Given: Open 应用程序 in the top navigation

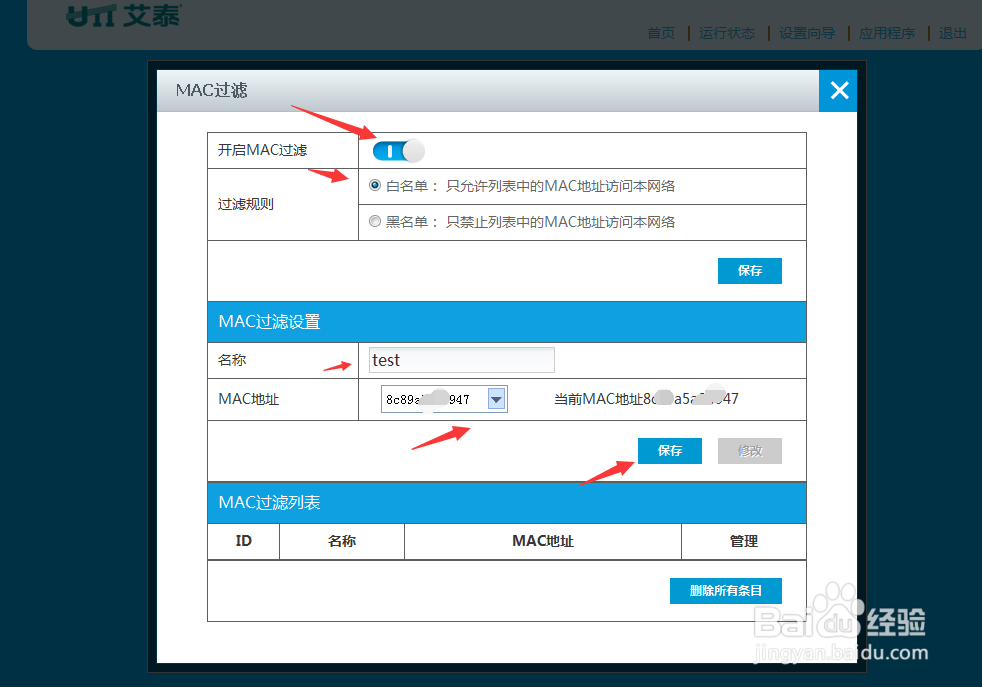Looking at the screenshot, I should pyautogui.click(x=887, y=33).
